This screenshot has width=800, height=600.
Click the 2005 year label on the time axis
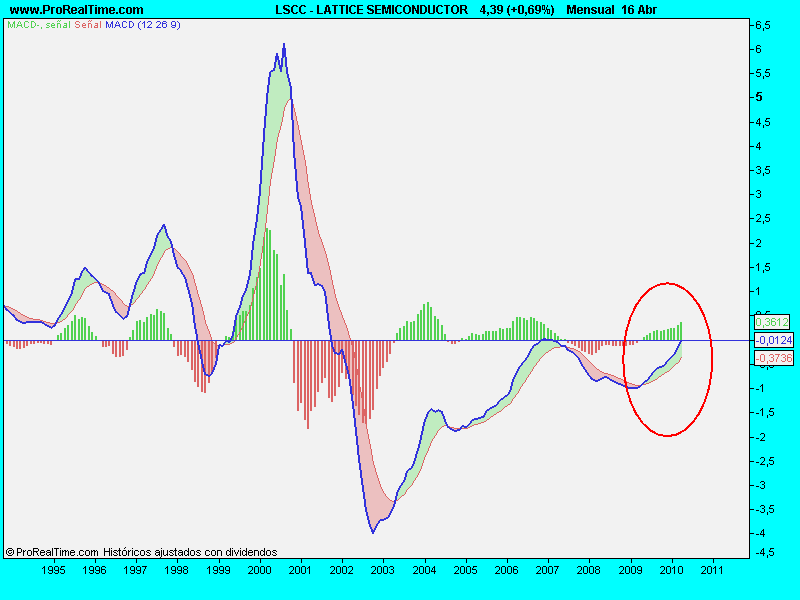(465, 570)
